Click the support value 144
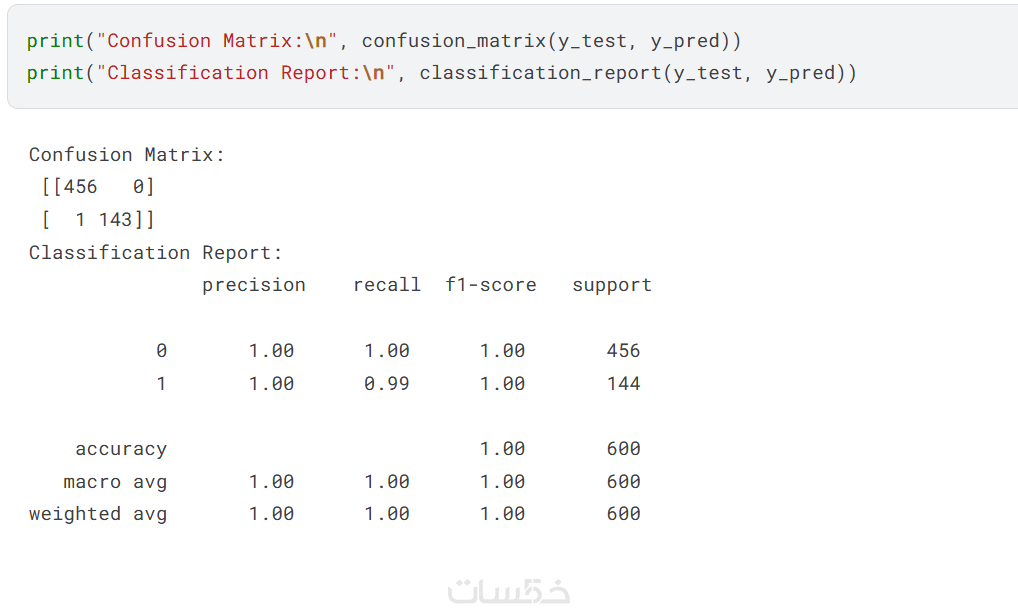The width and height of the screenshot is (1018, 616). (x=623, y=384)
